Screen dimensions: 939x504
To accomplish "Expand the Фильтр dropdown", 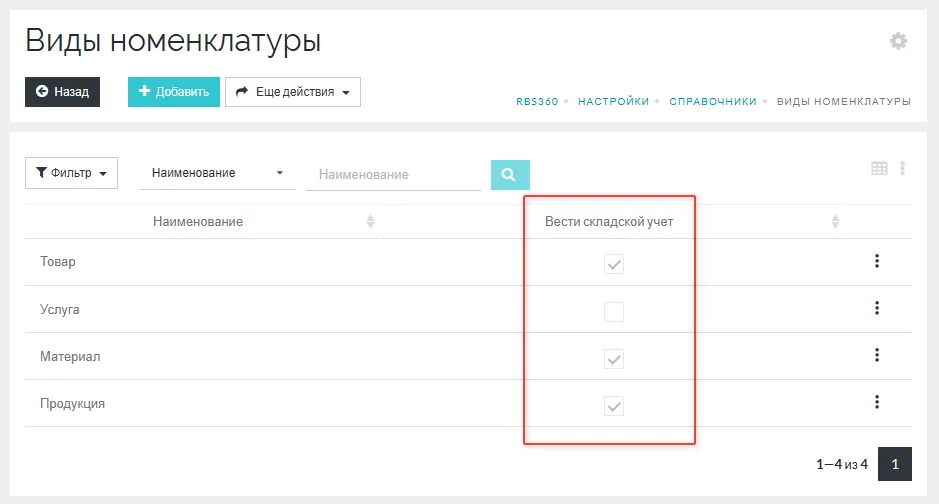I will [71, 173].
